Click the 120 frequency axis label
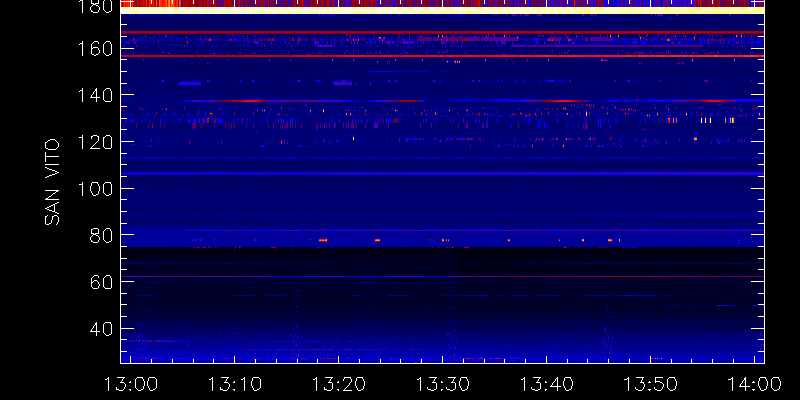This screenshot has height=400, width=800. pyautogui.click(x=94, y=142)
